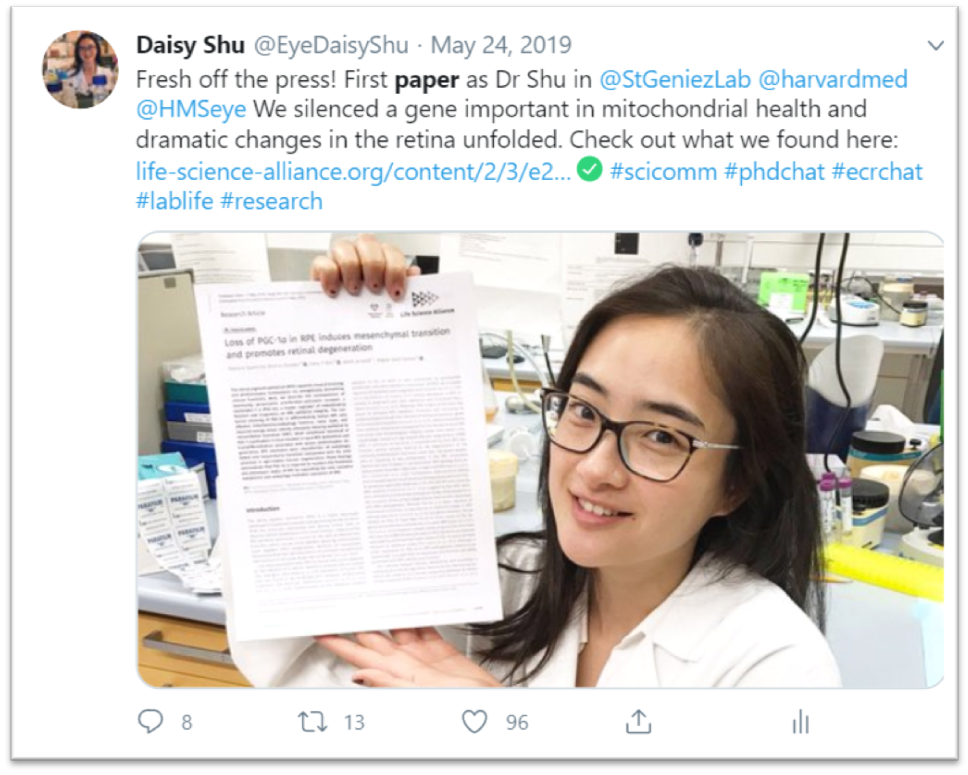Open the life-science-alliance.org article link
Viewport: 968px width, 775px height.
(353, 172)
